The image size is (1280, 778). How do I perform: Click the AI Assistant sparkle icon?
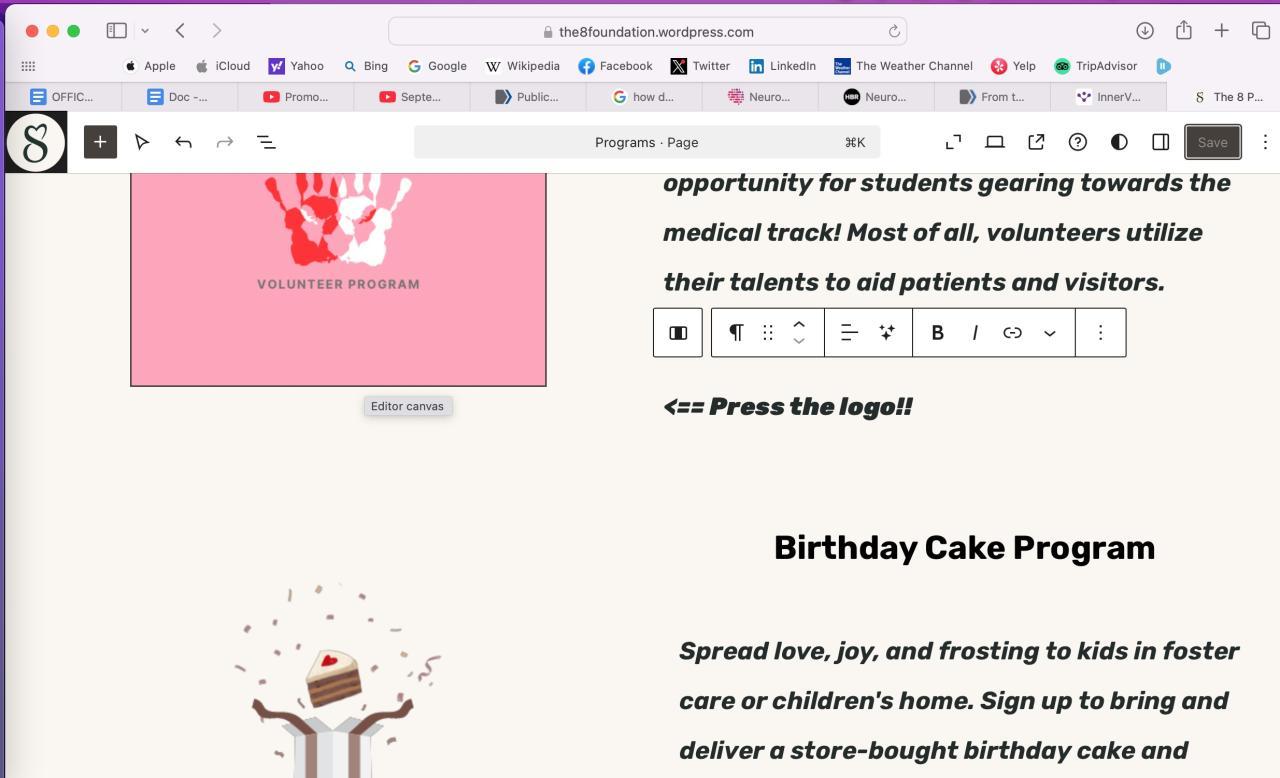click(887, 333)
